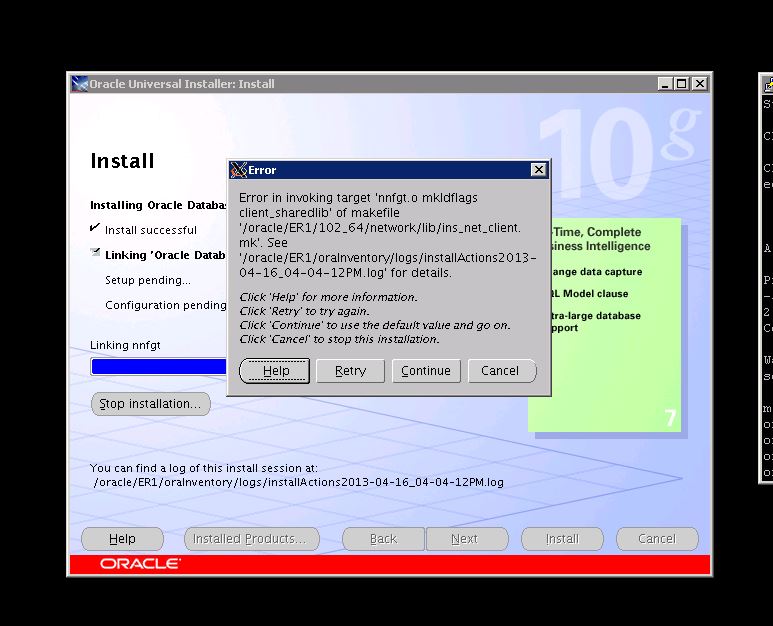Click the Next button
773x626 pixels.
tap(466, 539)
